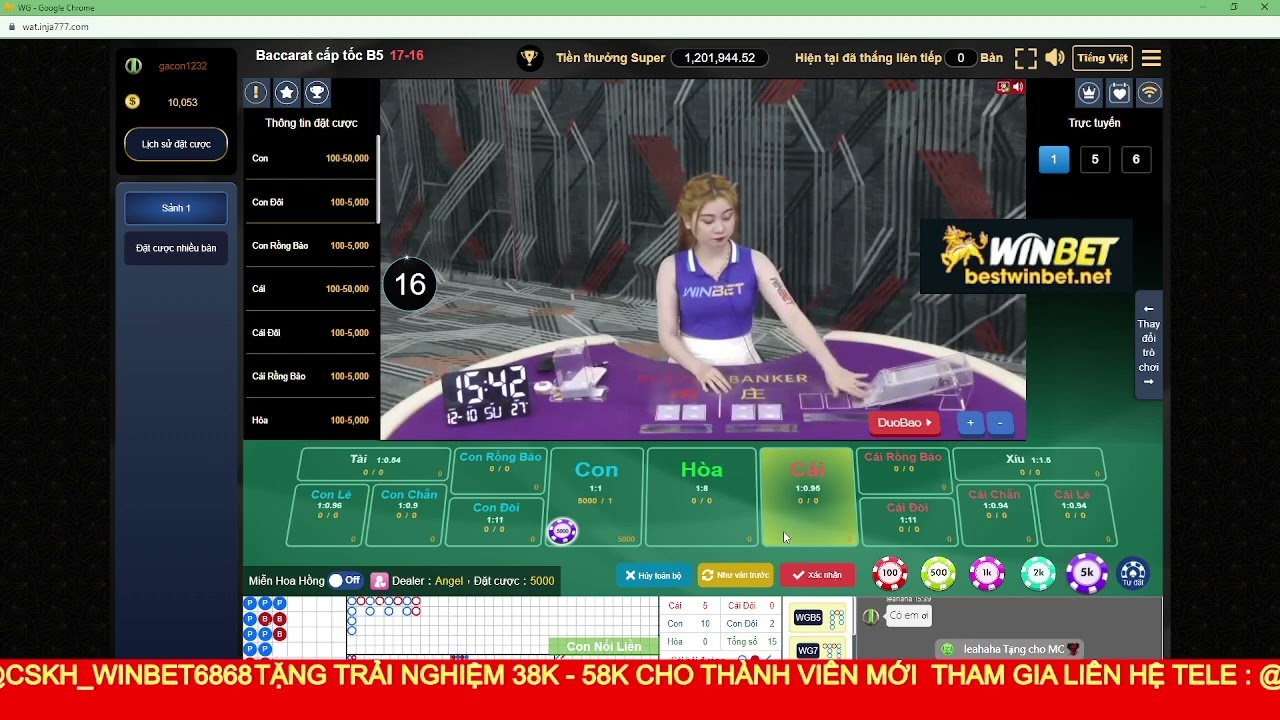Switch to online table 1
The height and width of the screenshot is (720, 1280).
click(1054, 160)
